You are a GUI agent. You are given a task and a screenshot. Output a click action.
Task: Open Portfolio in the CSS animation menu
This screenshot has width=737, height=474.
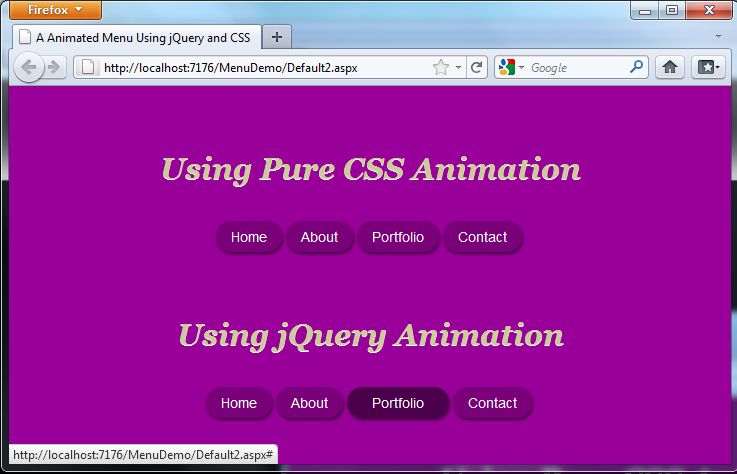click(398, 237)
